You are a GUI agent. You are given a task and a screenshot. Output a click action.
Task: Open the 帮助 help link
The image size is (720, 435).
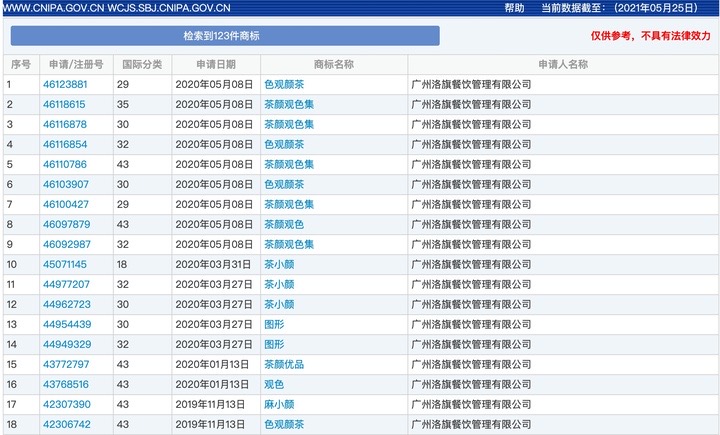point(514,8)
